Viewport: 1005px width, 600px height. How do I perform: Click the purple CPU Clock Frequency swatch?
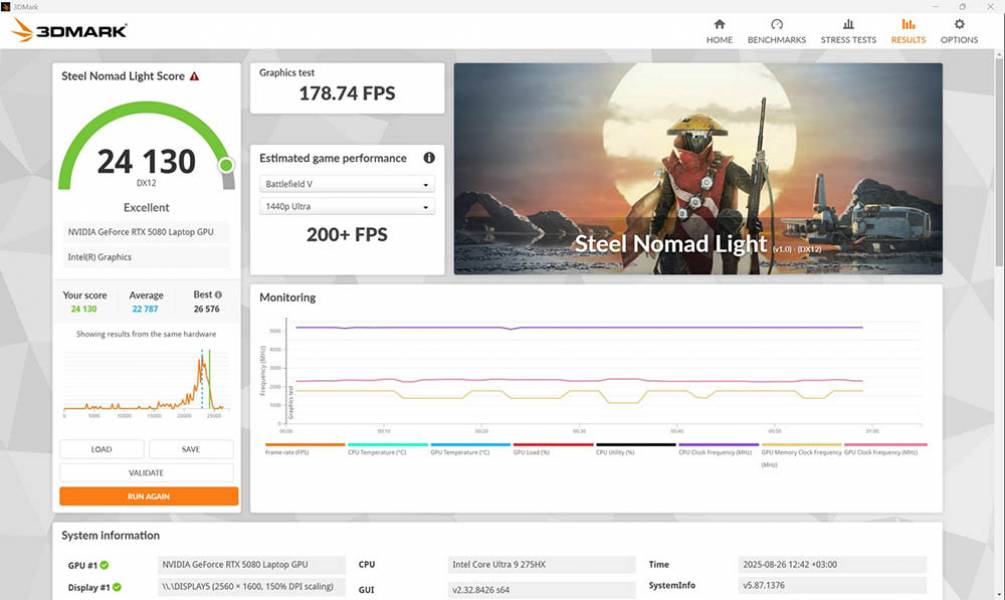coord(718,445)
